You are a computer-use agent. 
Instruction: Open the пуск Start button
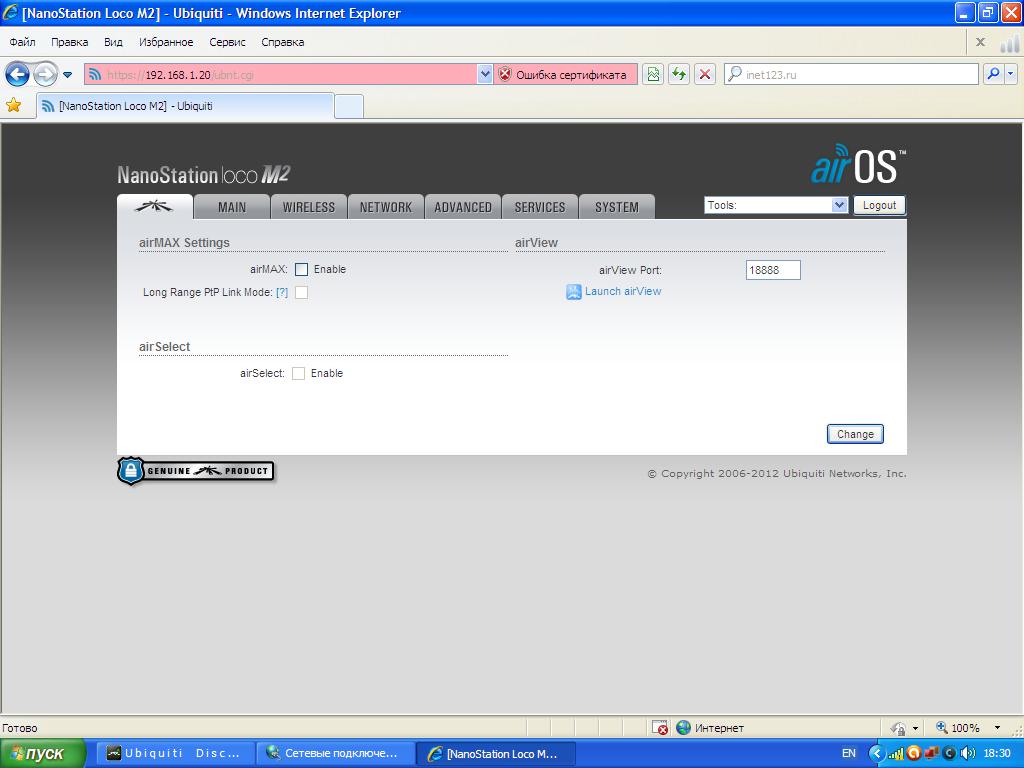pos(37,753)
